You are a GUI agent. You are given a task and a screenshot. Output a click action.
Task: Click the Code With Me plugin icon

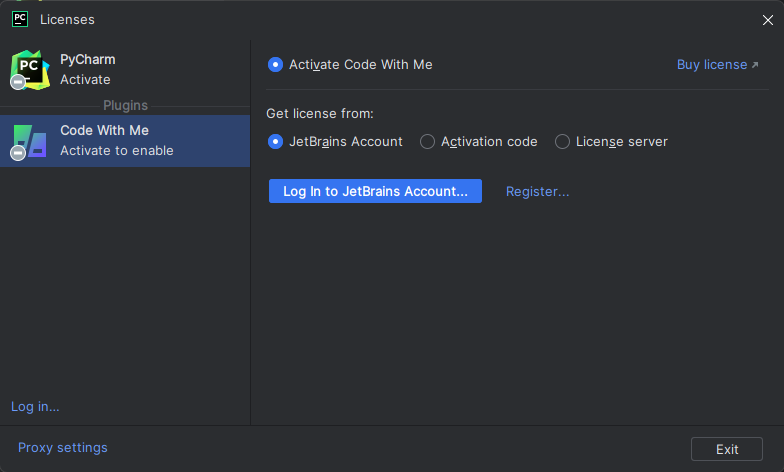[31, 140]
